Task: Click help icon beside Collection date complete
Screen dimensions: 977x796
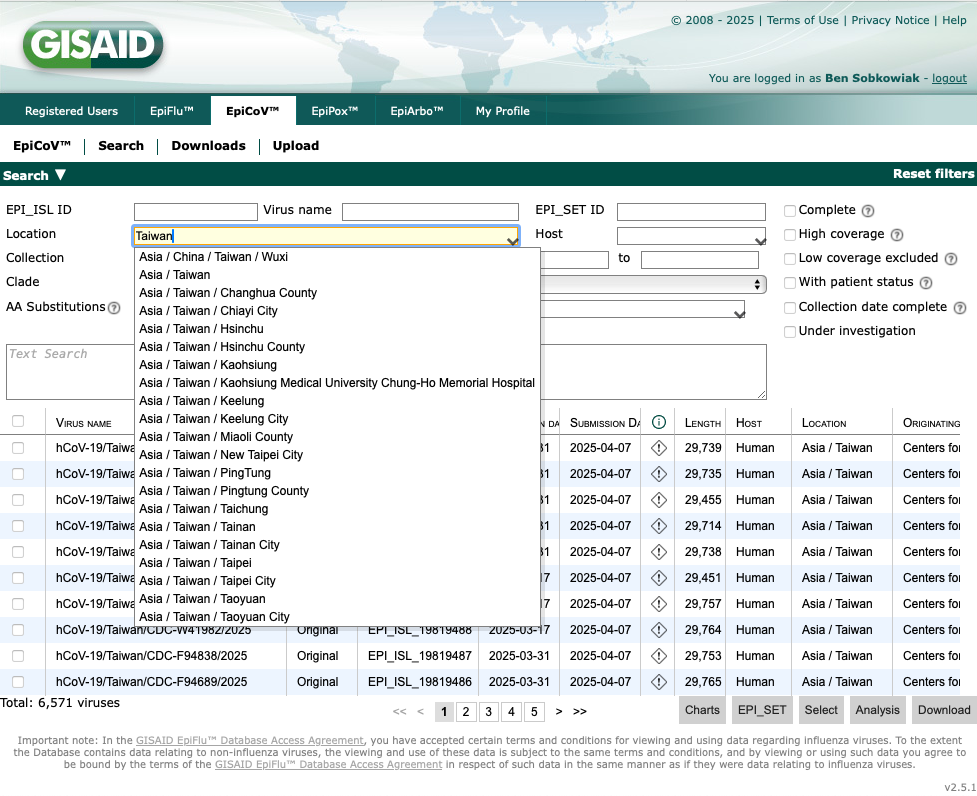Action: (x=959, y=308)
